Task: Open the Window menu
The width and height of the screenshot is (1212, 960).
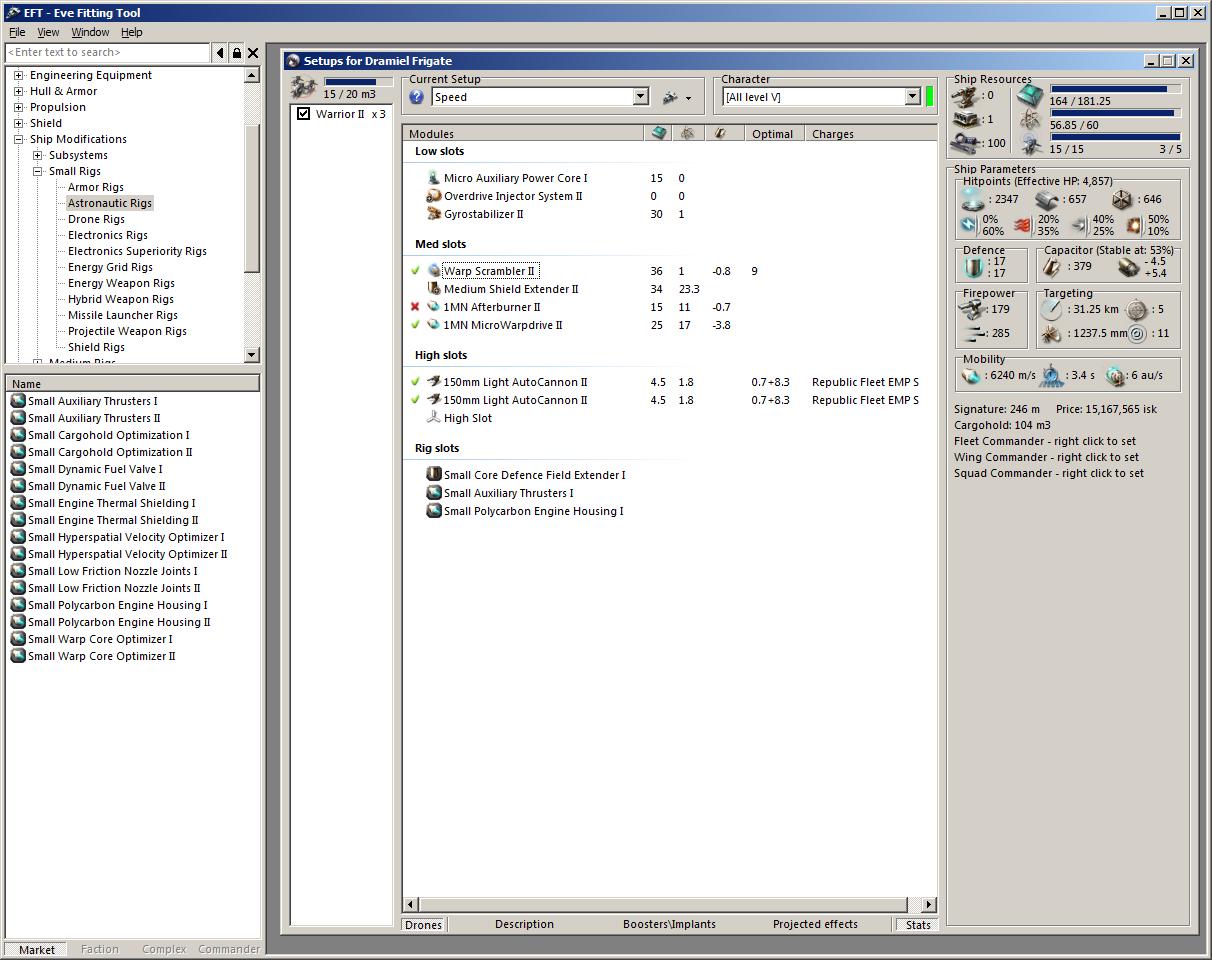Action: [90, 32]
